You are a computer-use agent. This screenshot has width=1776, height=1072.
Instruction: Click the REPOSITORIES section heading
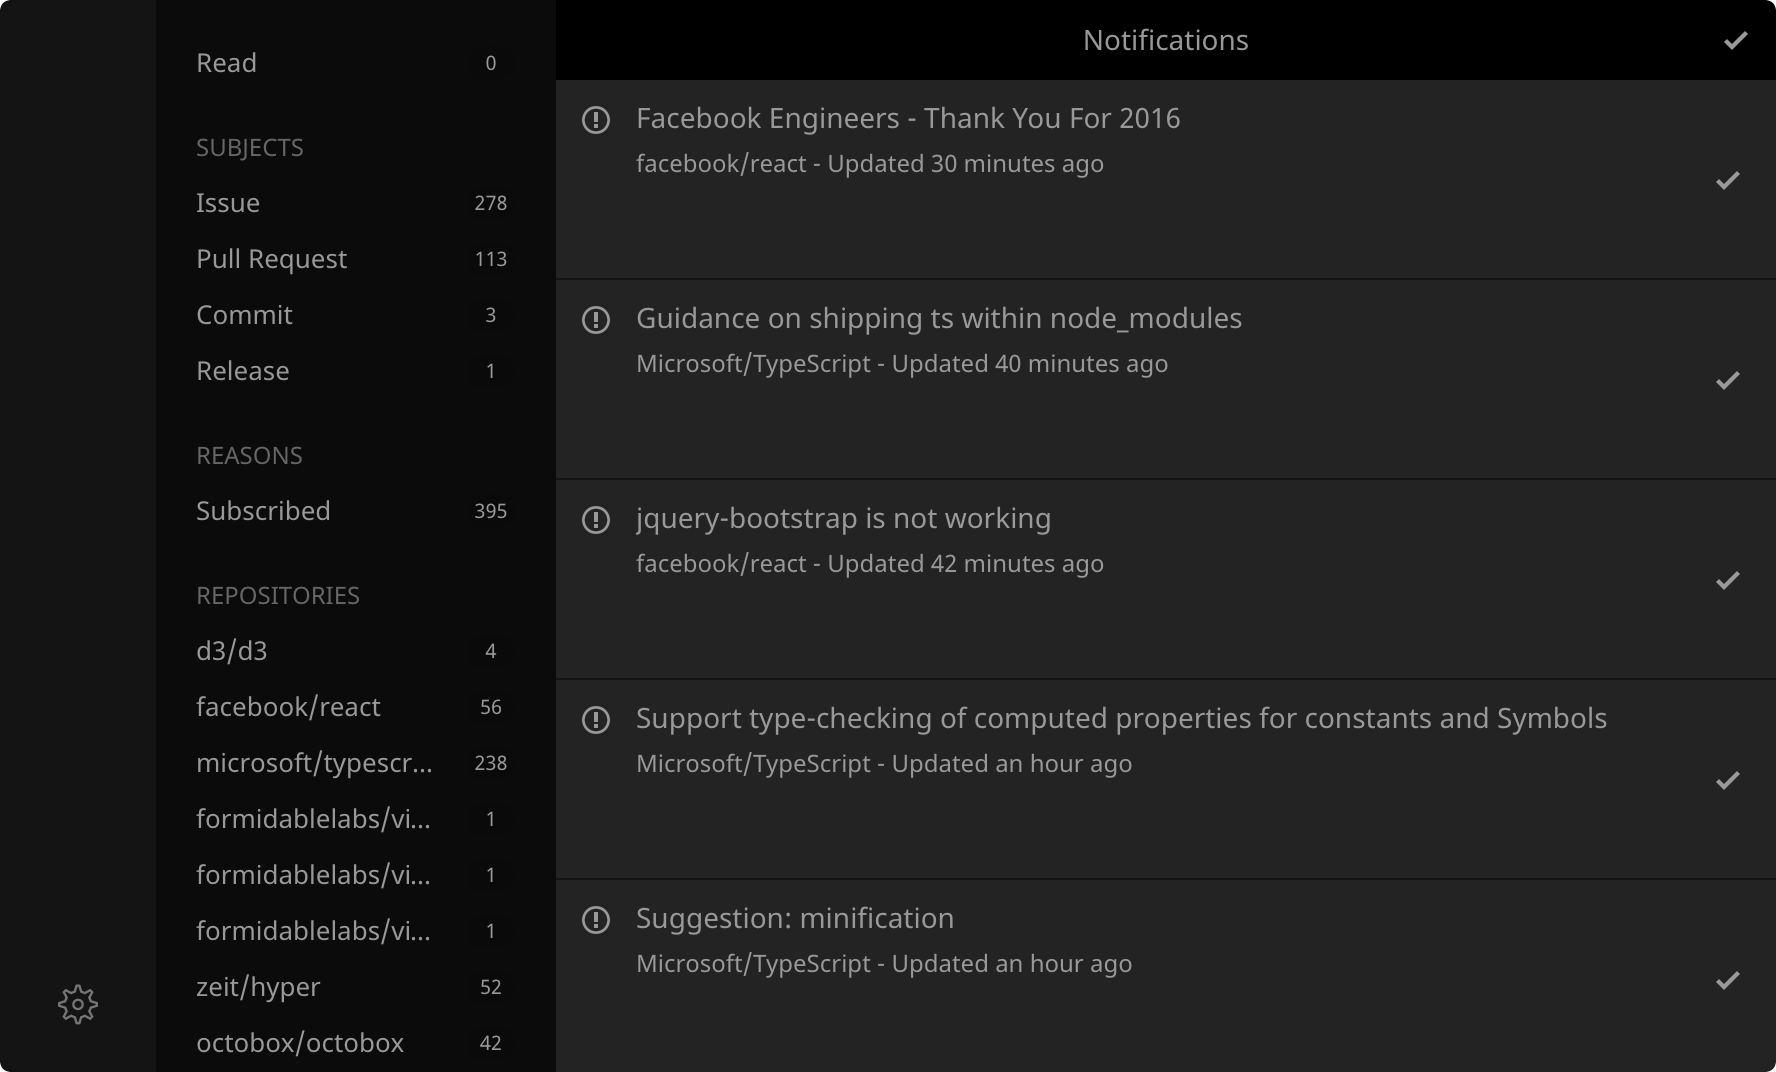tap(278, 596)
